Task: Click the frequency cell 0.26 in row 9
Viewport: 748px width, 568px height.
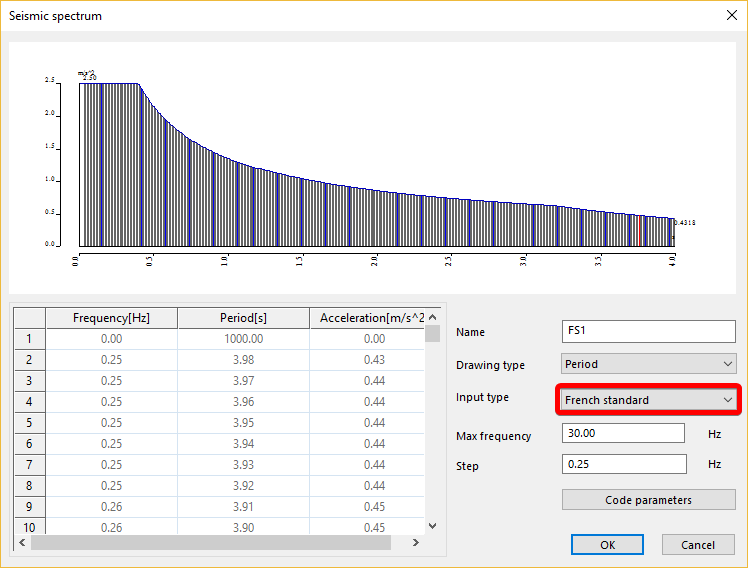Action: click(x=111, y=506)
